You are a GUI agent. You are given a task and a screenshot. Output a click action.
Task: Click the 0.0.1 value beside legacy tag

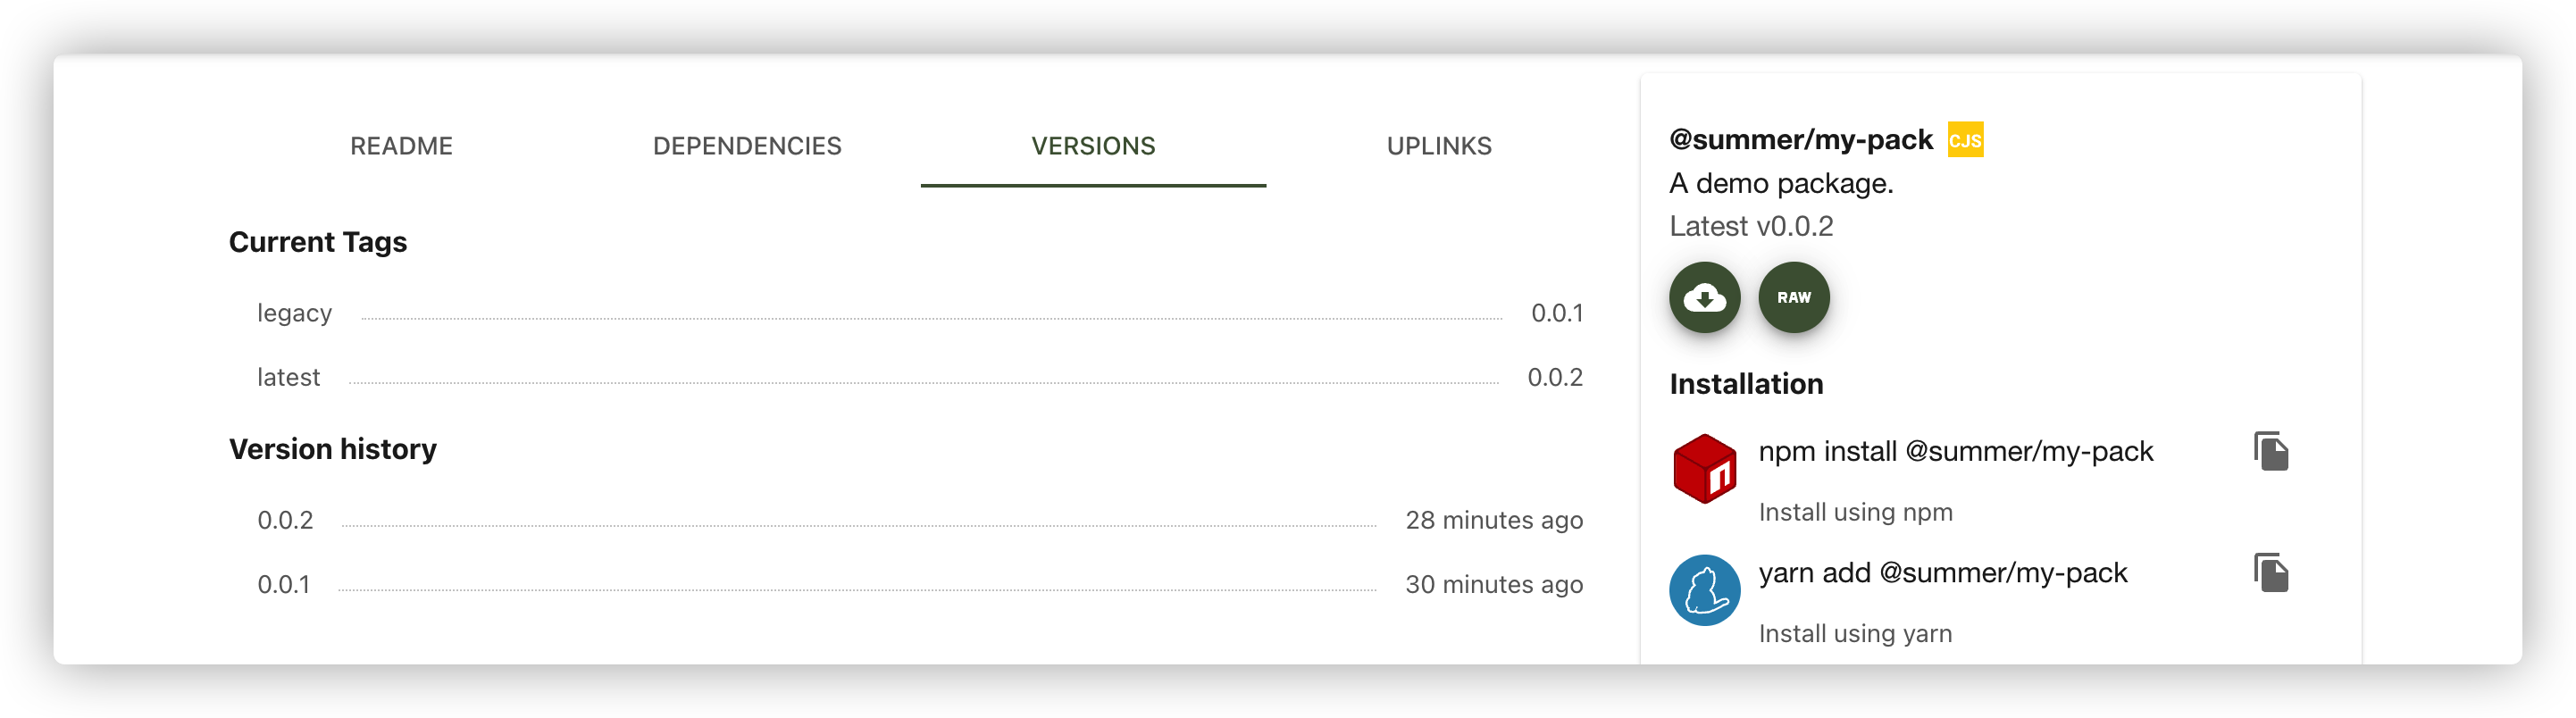(x=1557, y=313)
